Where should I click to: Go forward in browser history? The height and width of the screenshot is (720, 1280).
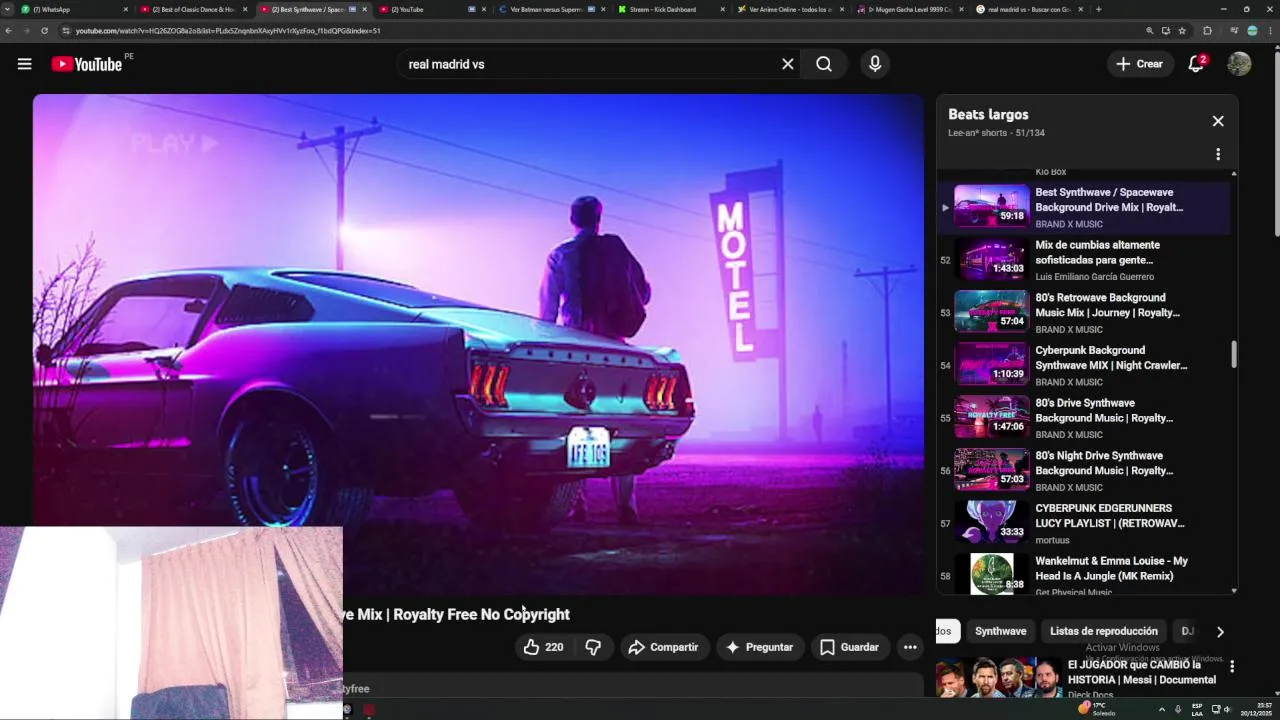(27, 31)
